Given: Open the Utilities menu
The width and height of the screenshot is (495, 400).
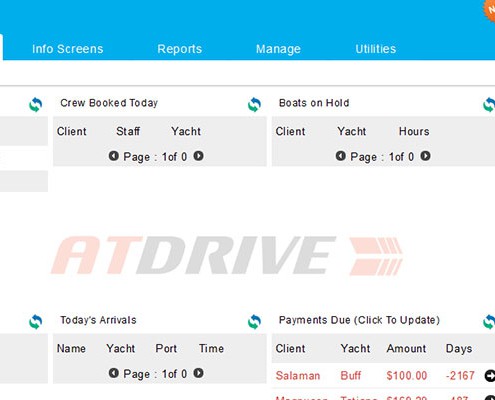Looking at the screenshot, I should point(376,49).
